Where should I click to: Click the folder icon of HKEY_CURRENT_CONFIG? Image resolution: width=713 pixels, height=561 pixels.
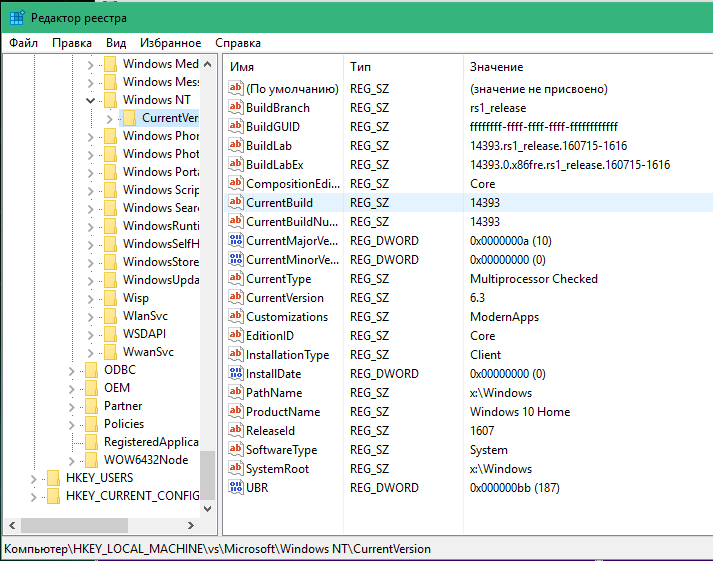[x=53, y=496]
